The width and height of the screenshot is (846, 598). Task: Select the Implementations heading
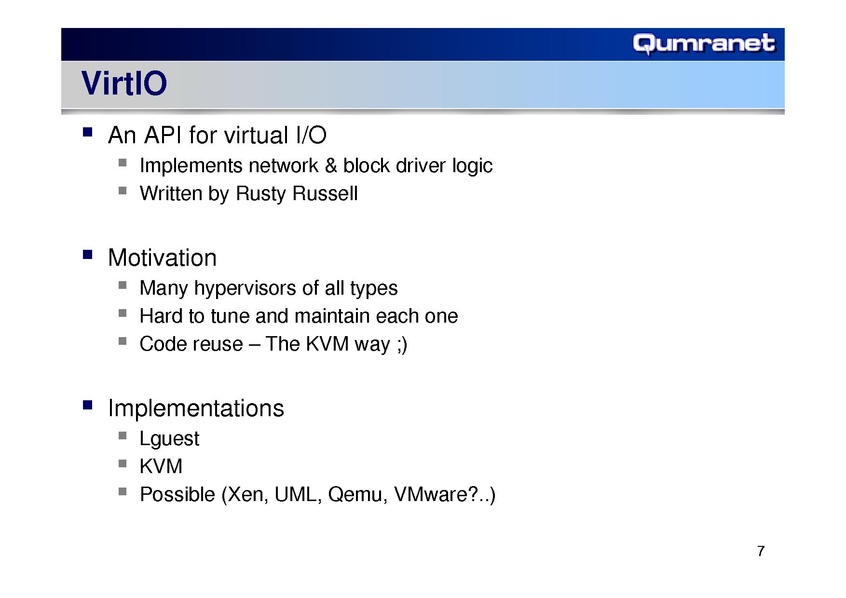[x=195, y=408]
